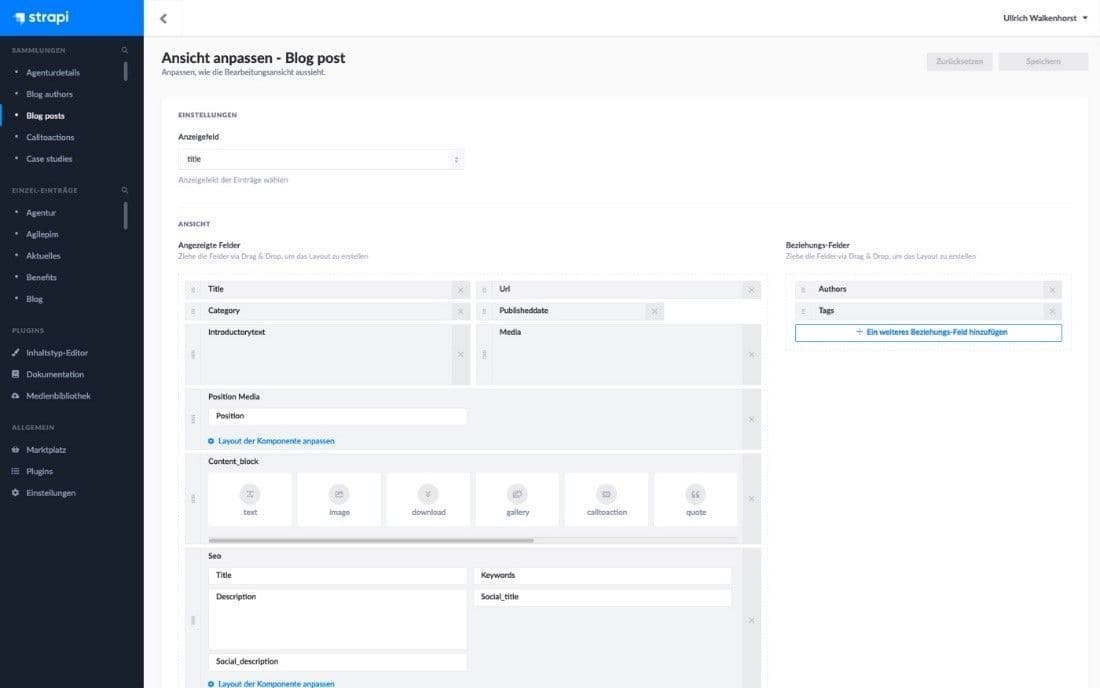Click the back arrow next to the page title
The height and width of the screenshot is (688, 1100).
pyautogui.click(x=163, y=18)
